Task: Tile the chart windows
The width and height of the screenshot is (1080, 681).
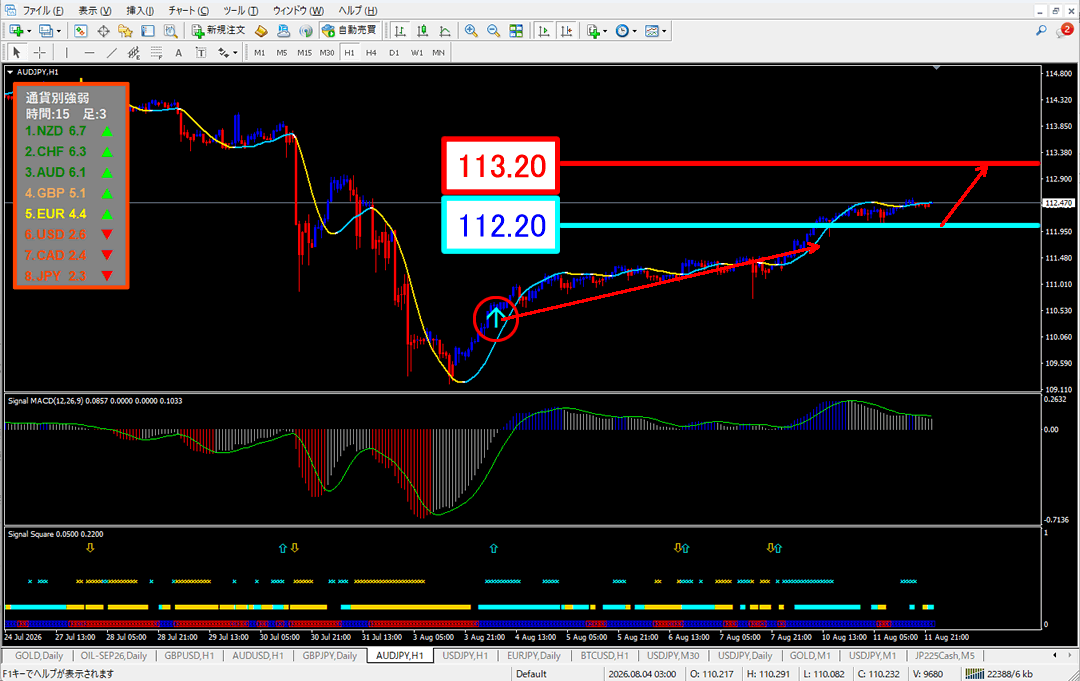Action: tap(516, 31)
